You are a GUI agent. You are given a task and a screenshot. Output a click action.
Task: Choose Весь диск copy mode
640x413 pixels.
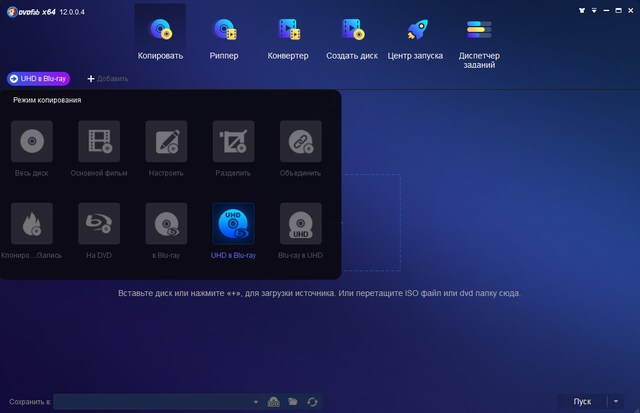[31, 148]
